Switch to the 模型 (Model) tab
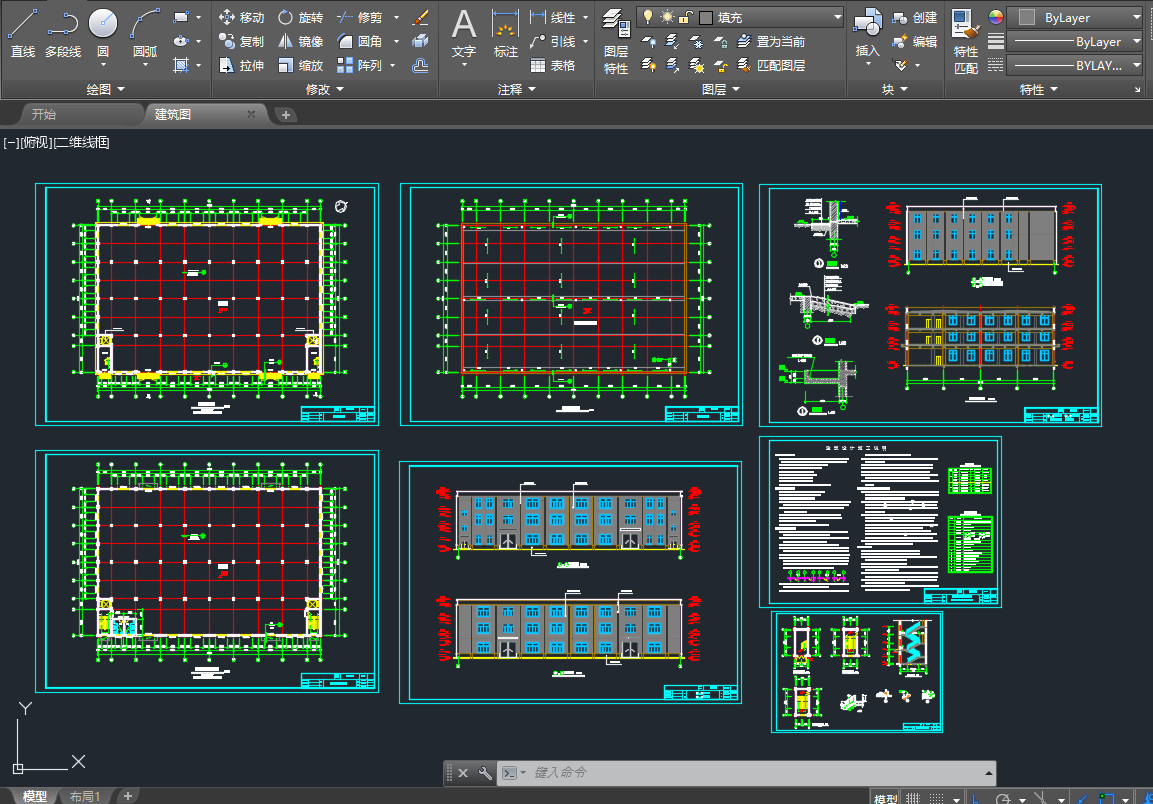The width and height of the screenshot is (1153, 804). coord(35,796)
